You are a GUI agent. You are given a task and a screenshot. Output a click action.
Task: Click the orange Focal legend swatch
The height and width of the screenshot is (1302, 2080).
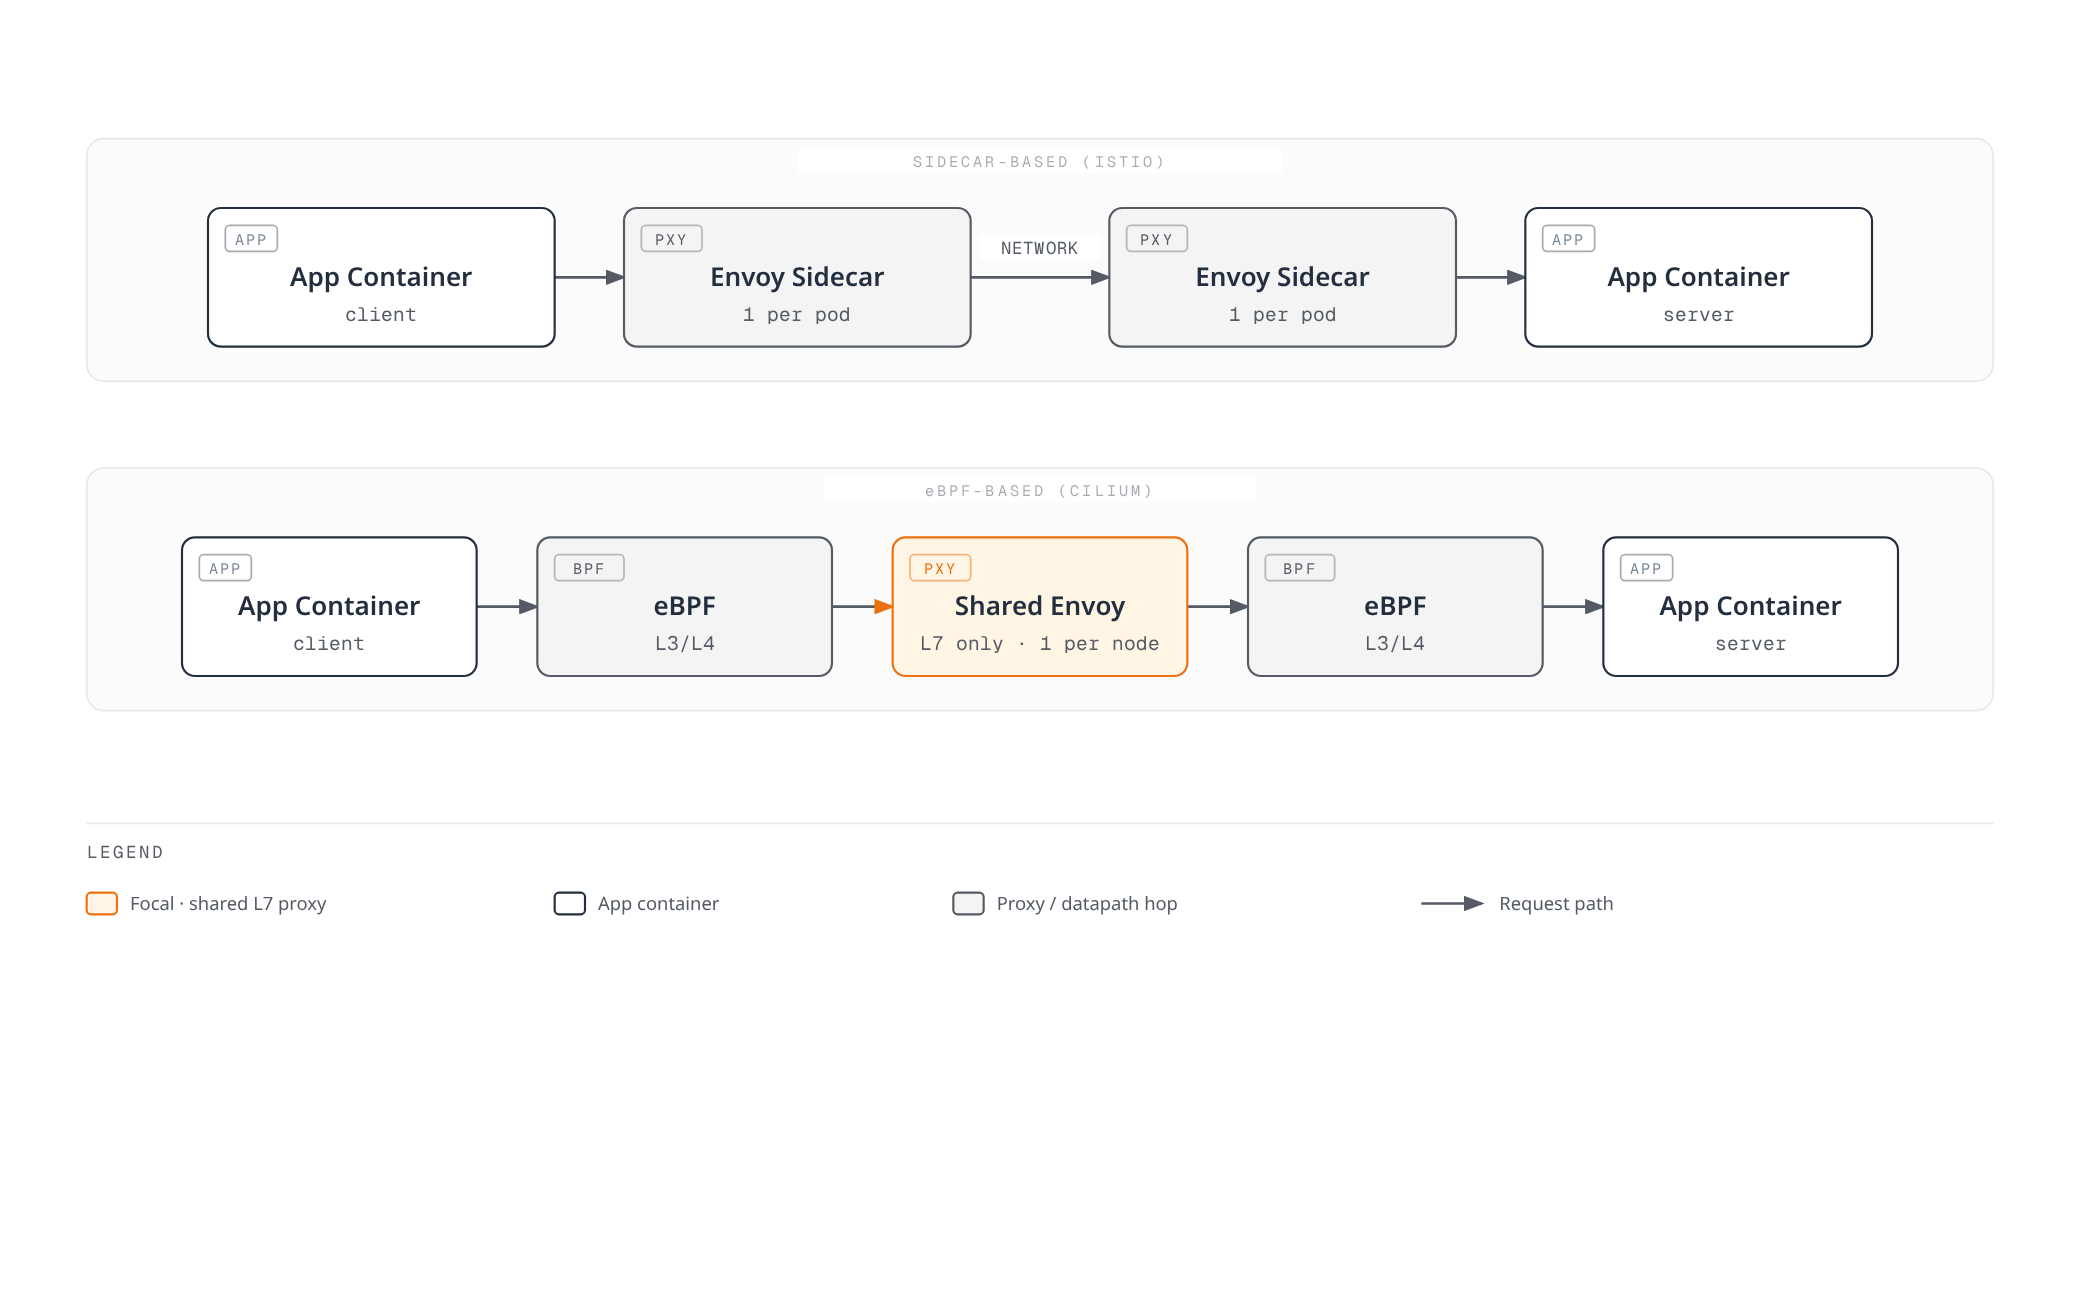coord(102,903)
